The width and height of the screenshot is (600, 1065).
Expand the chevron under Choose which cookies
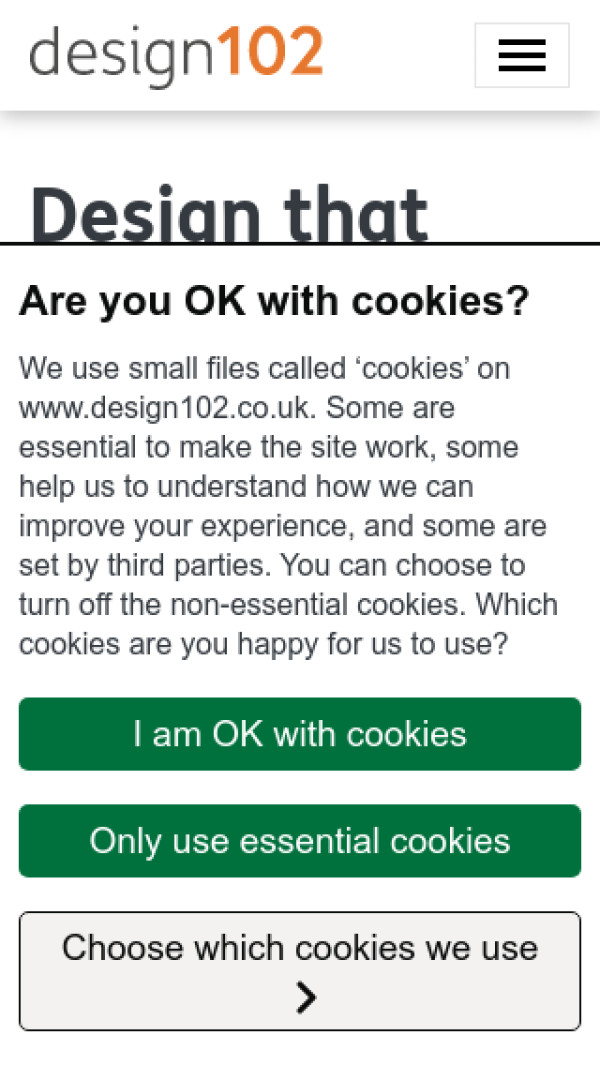click(x=306, y=997)
